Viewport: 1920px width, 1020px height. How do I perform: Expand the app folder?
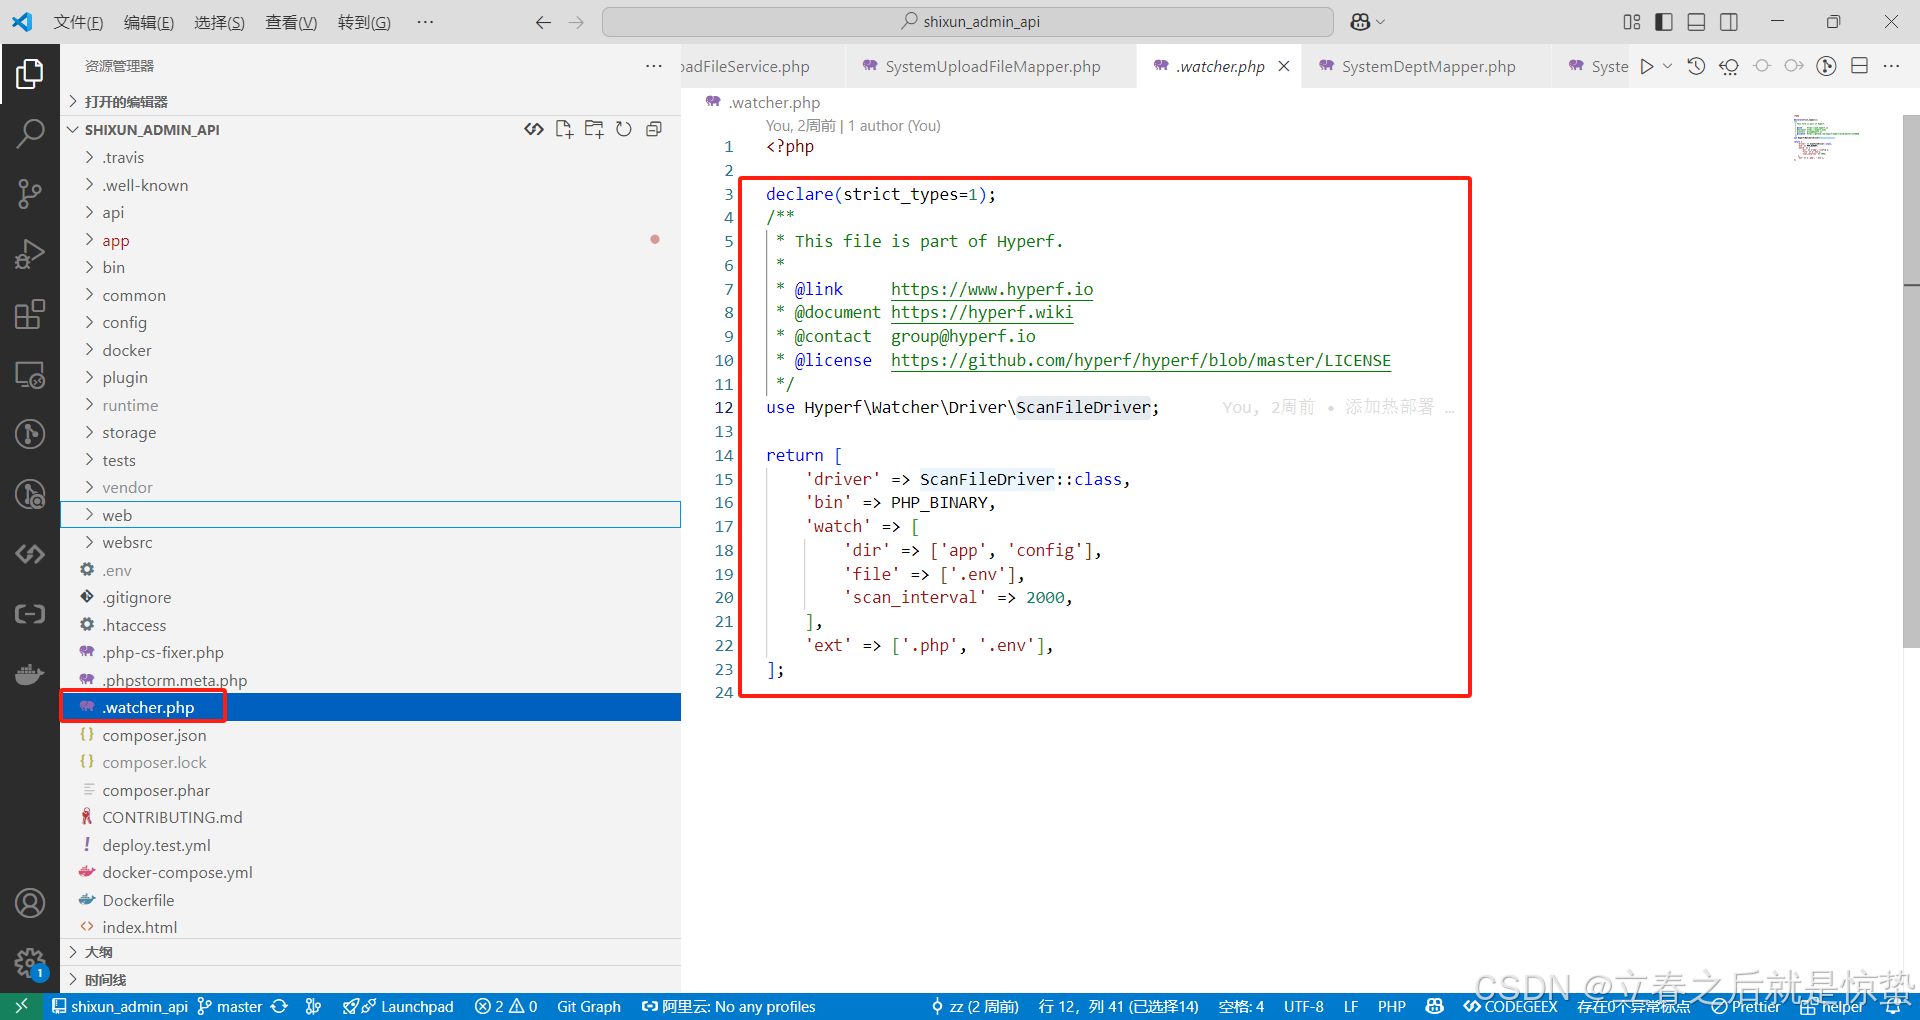pos(116,240)
